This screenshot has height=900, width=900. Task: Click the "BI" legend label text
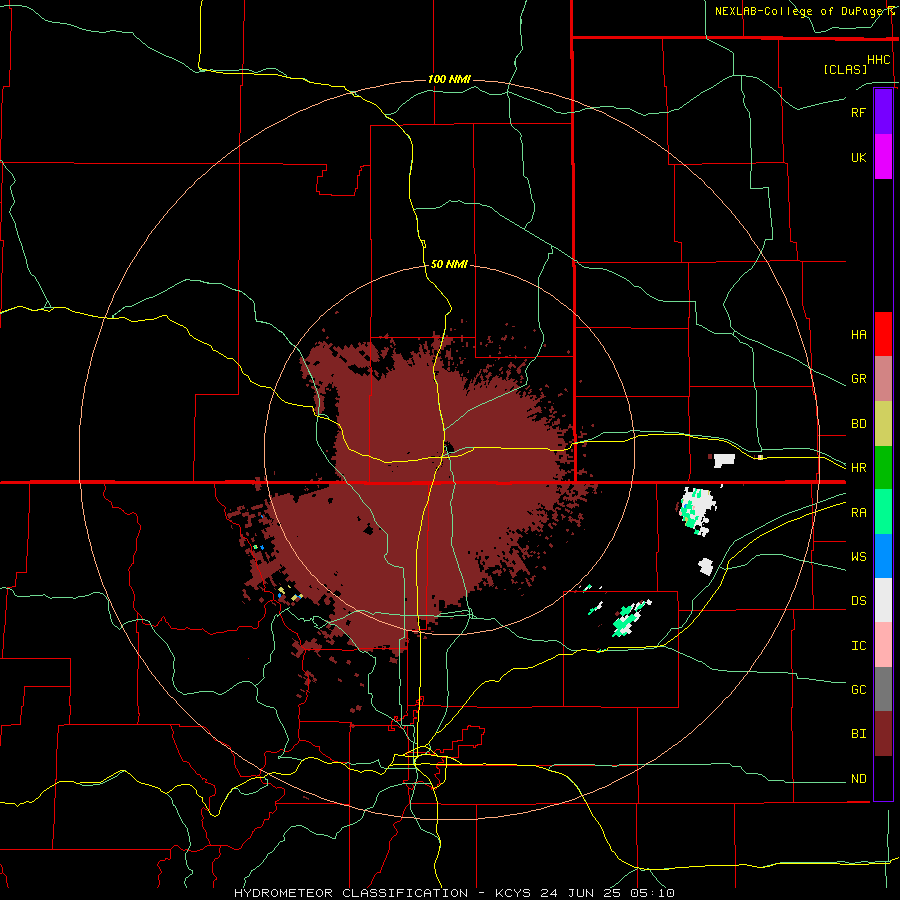tap(858, 734)
